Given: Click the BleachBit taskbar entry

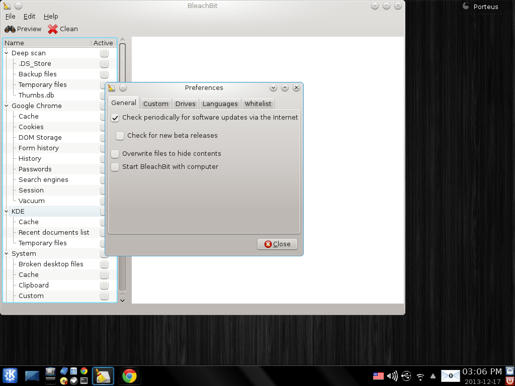Looking at the screenshot, I should point(103,376).
